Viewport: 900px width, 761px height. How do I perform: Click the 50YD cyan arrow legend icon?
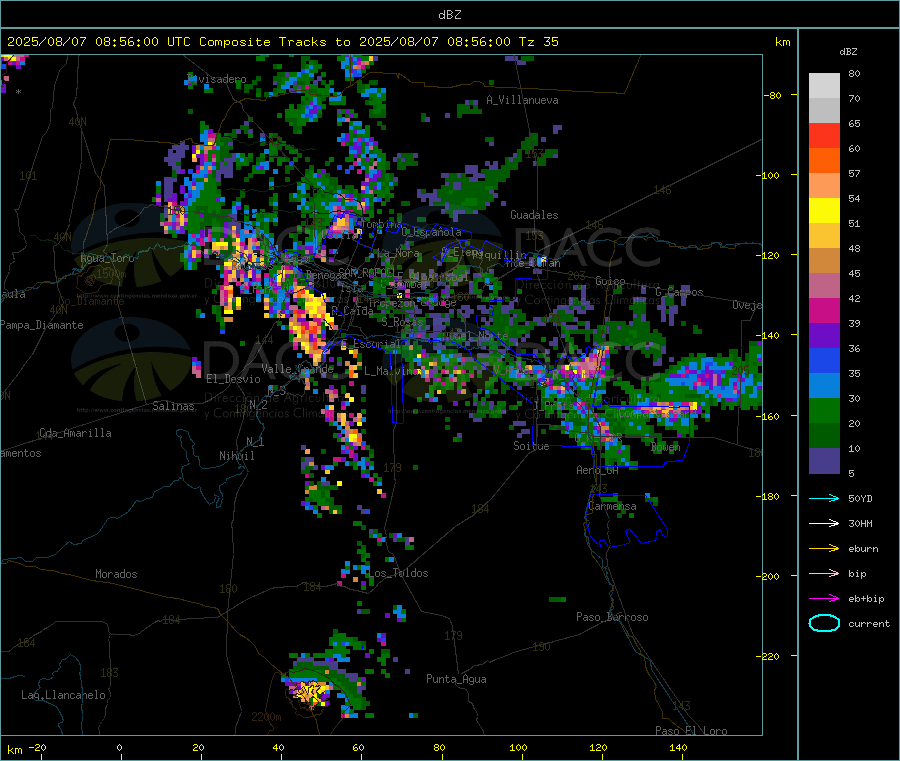click(x=824, y=498)
